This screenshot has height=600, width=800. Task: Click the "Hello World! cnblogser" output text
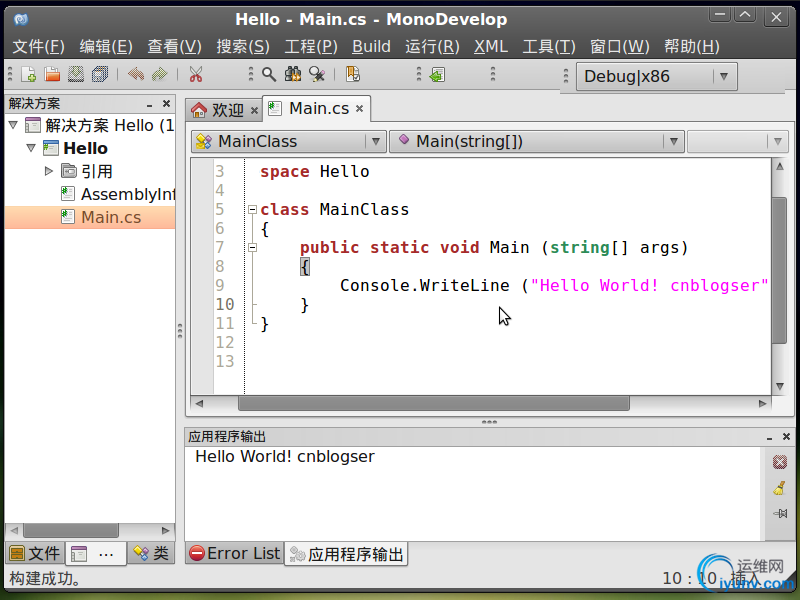[285, 456]
